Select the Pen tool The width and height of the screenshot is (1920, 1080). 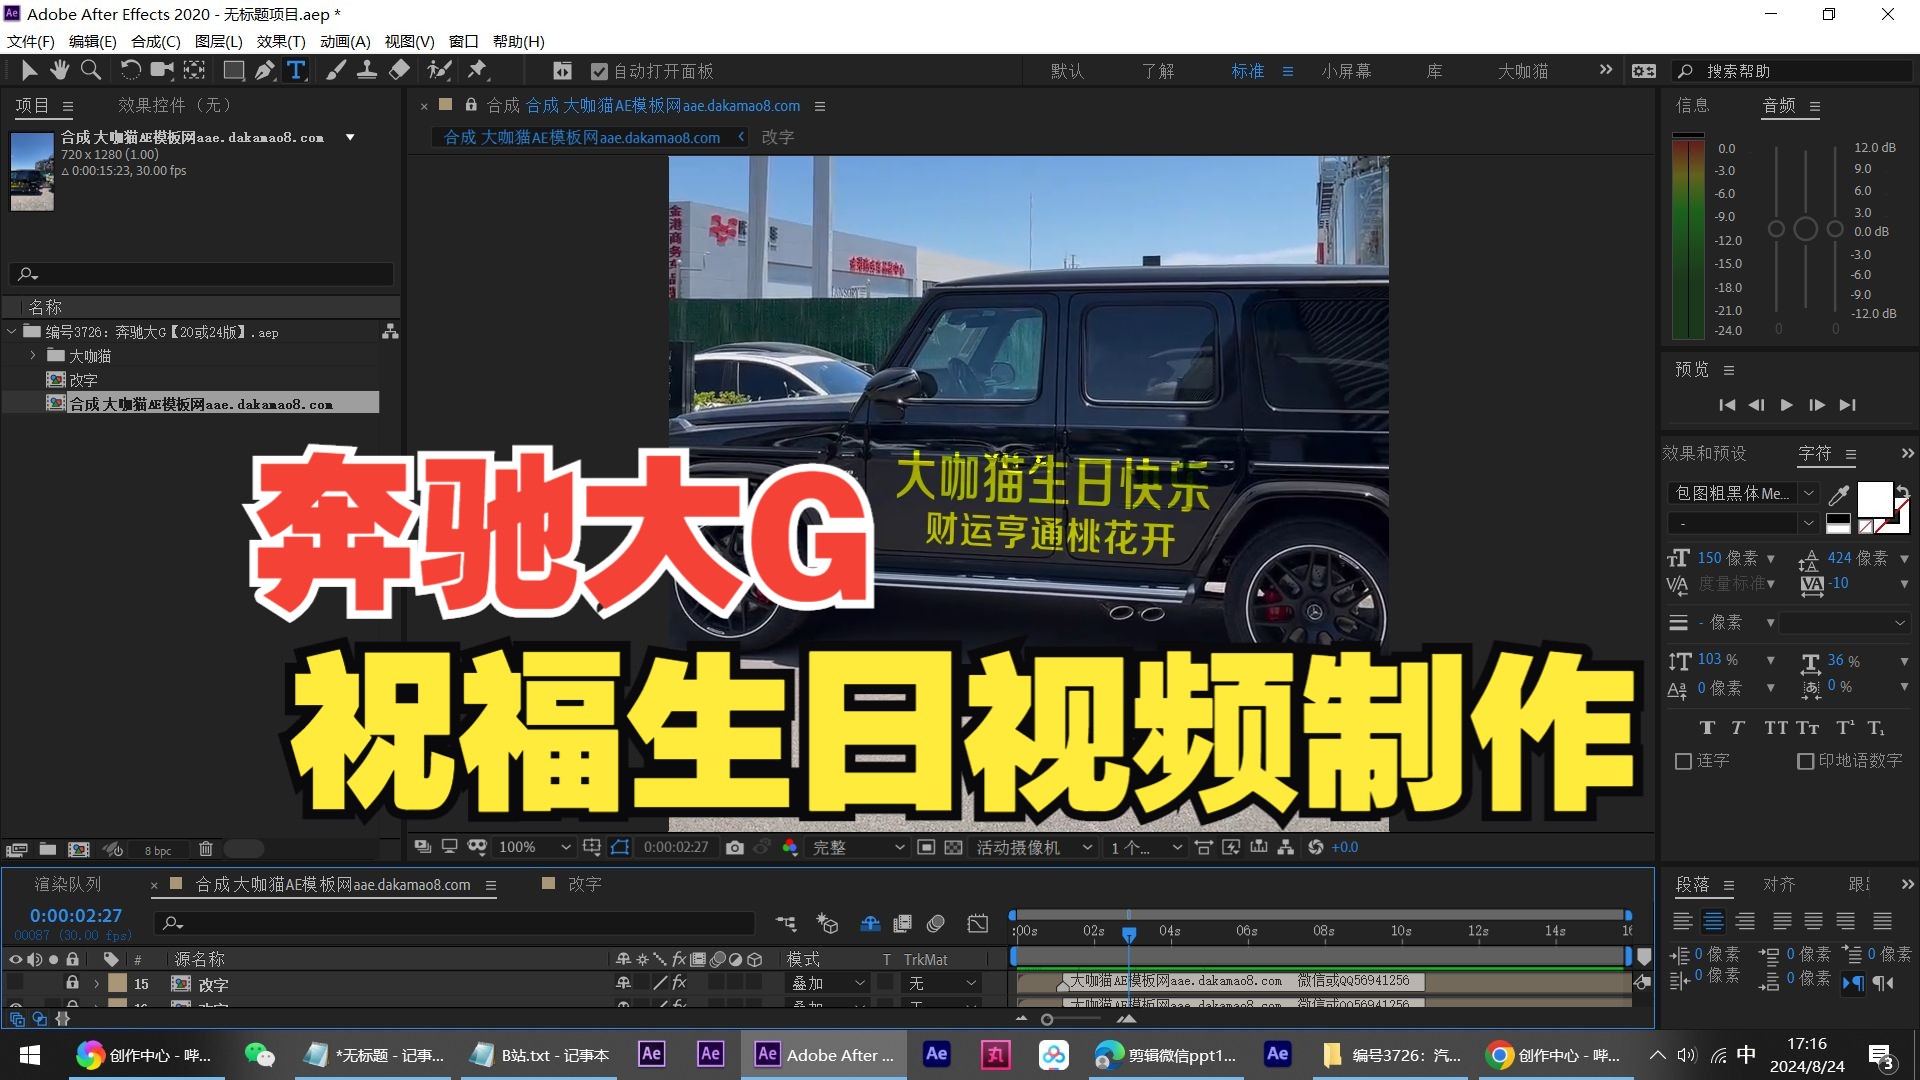click(264, 70)
